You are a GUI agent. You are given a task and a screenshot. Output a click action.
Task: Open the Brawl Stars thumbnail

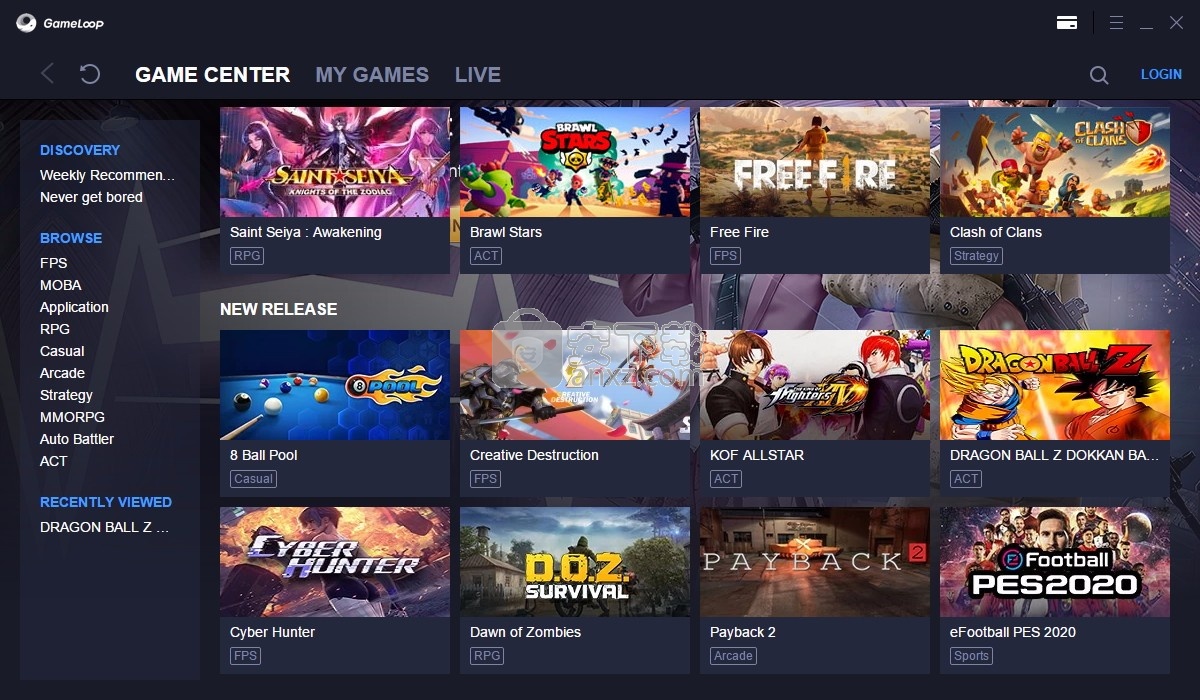click(x=575, y=162)
